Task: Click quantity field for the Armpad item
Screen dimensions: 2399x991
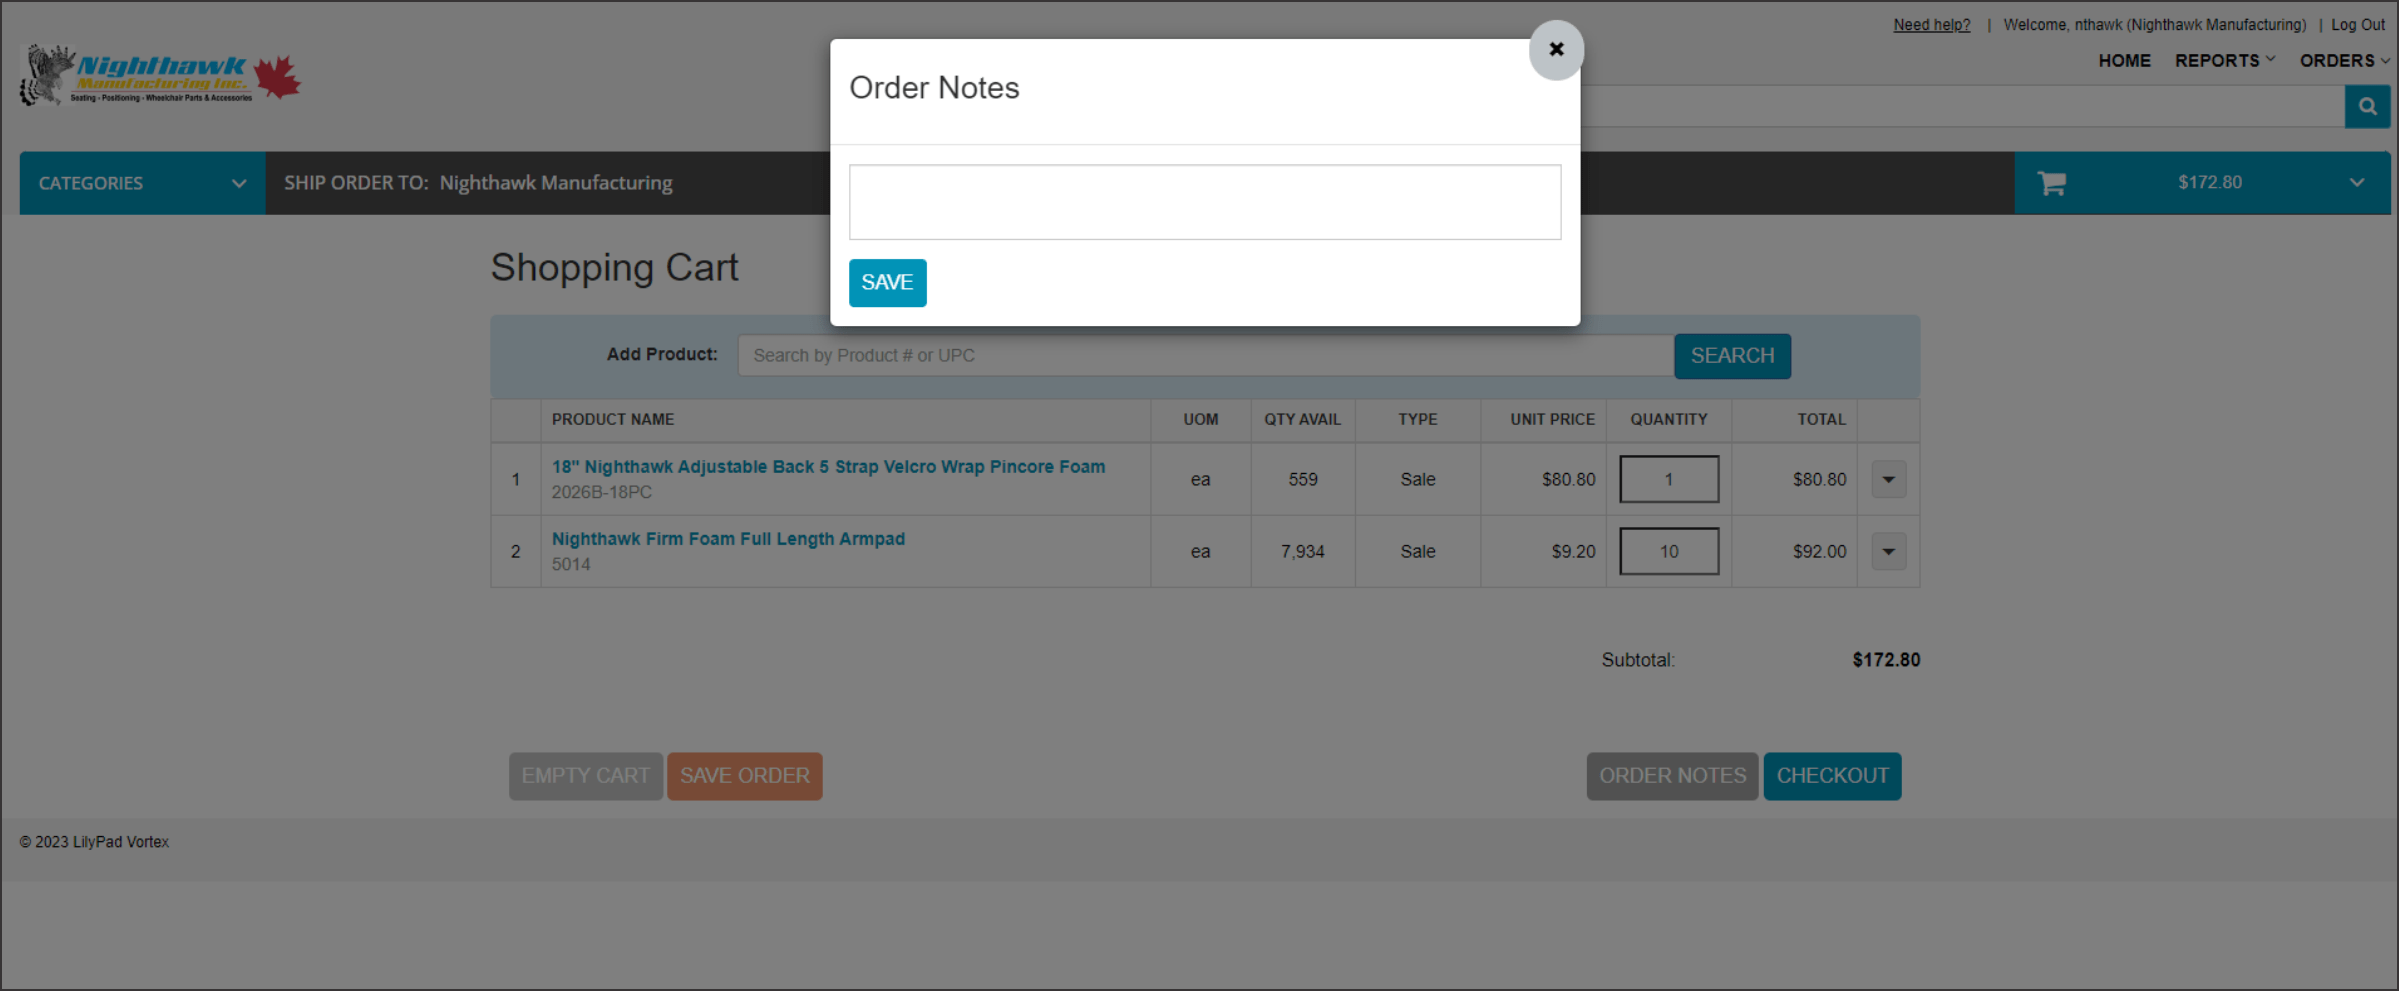Action: (1668, 552)
